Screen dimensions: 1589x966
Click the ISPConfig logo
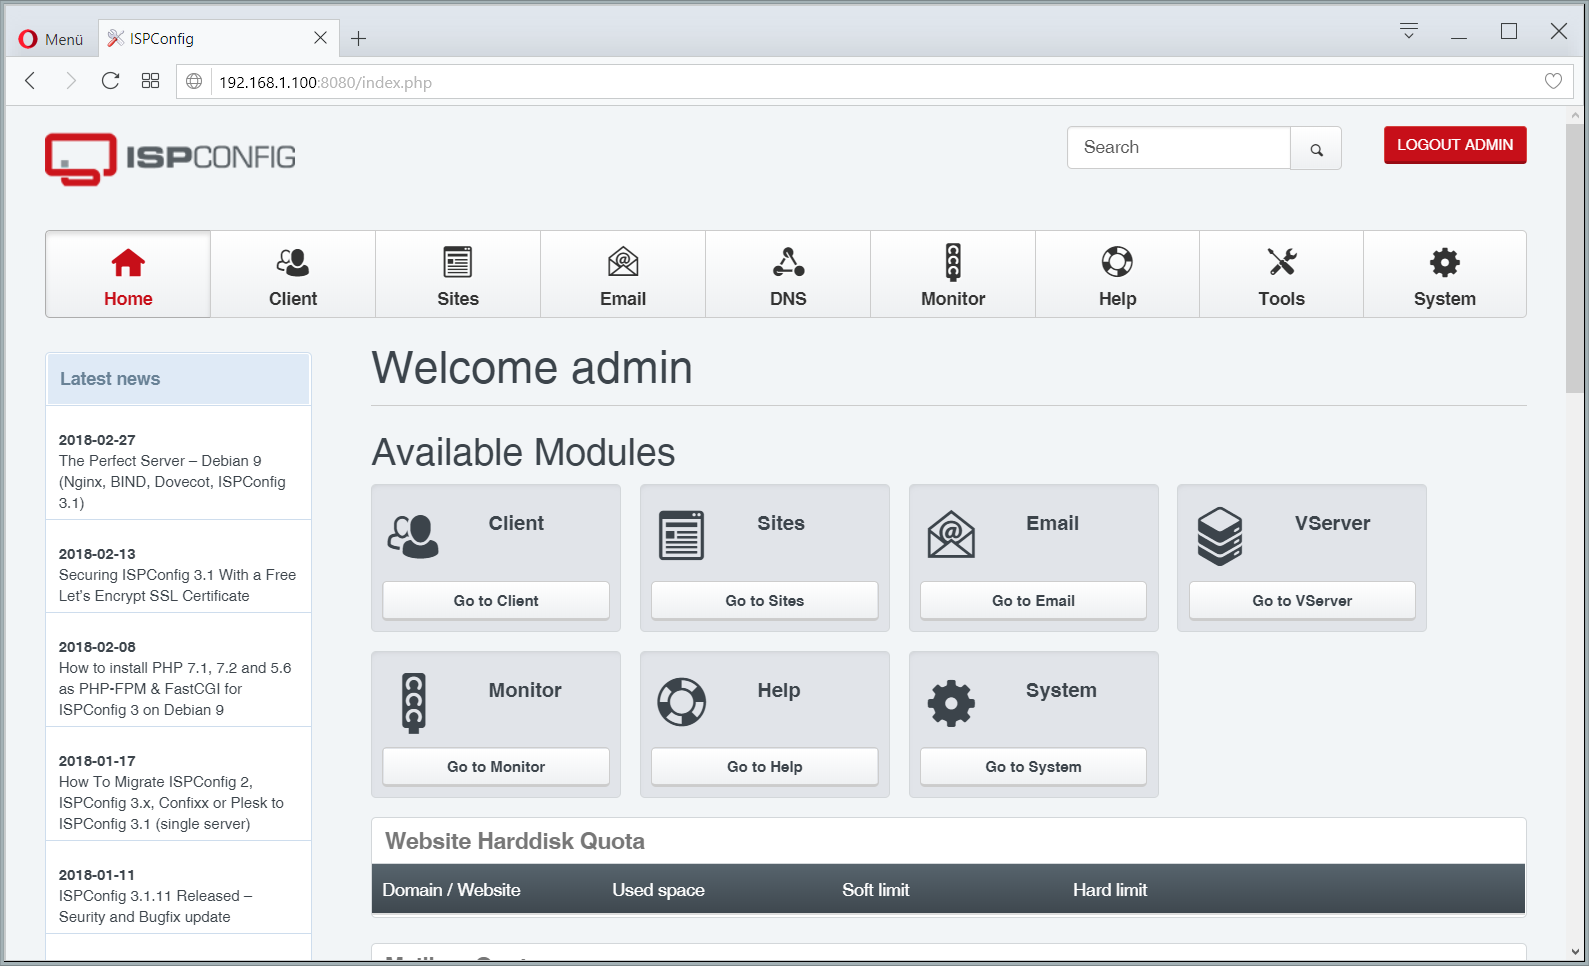(170, 159)
